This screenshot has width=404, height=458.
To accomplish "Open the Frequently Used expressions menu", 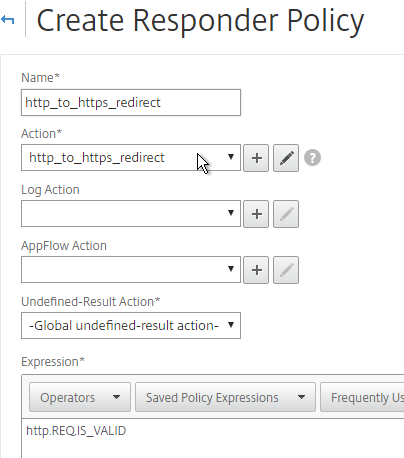I will point(362,397).
